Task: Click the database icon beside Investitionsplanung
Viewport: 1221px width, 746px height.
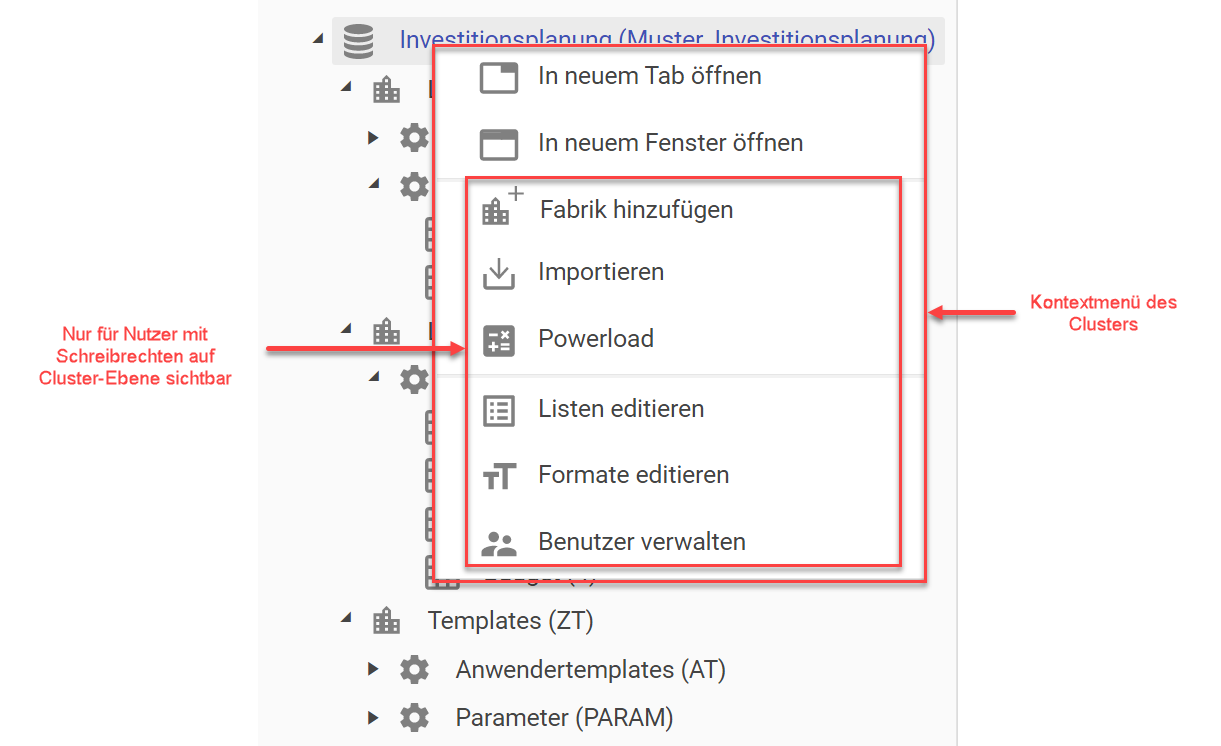Action: [x=357, y=40]
